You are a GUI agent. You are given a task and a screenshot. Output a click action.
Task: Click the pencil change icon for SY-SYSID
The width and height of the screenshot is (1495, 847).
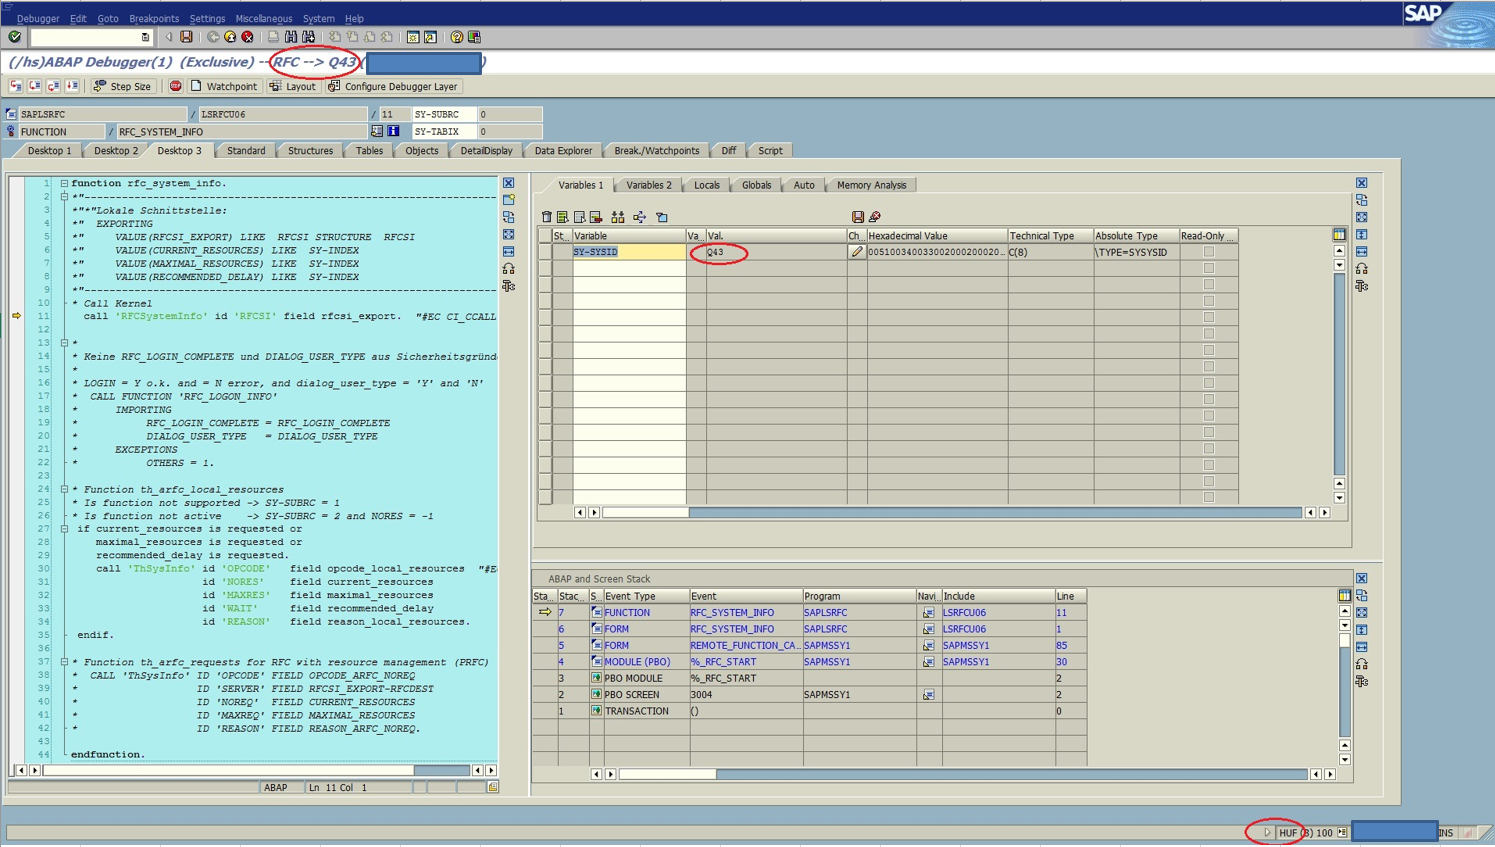(x=857, y=252)
